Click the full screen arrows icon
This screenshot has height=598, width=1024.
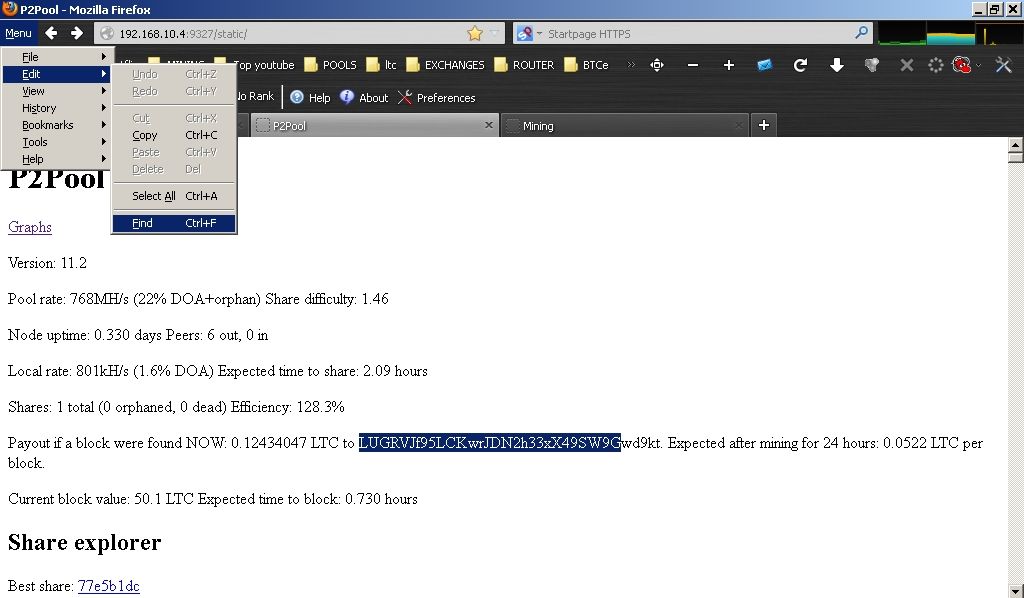(x=657, y=65)
